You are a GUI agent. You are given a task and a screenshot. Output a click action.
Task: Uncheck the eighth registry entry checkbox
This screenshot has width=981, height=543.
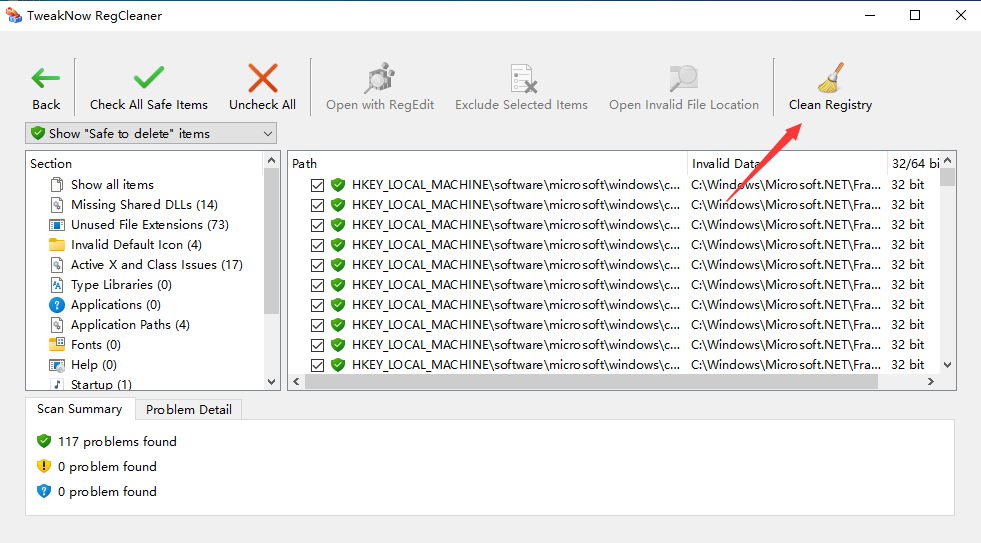coord(317,325)
